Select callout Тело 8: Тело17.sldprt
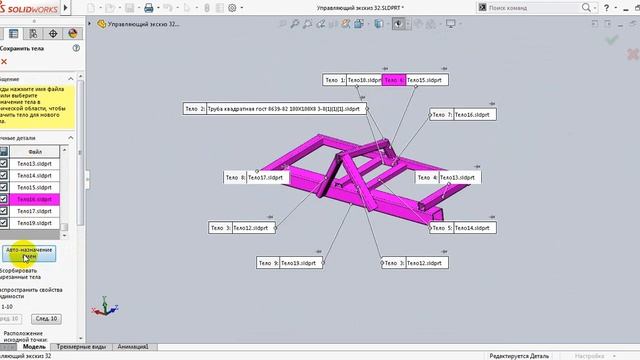Image resolution: width=640 pixels, height=360 pixels. coord(256,178)
